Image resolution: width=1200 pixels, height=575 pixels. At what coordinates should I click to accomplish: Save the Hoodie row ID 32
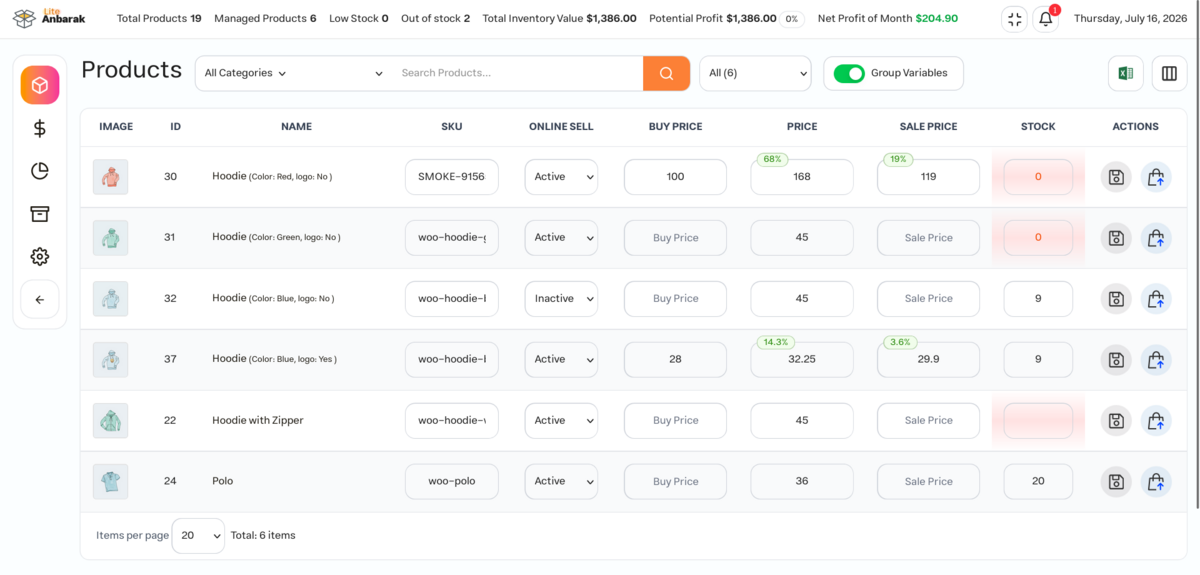(x=1116, y=299)
